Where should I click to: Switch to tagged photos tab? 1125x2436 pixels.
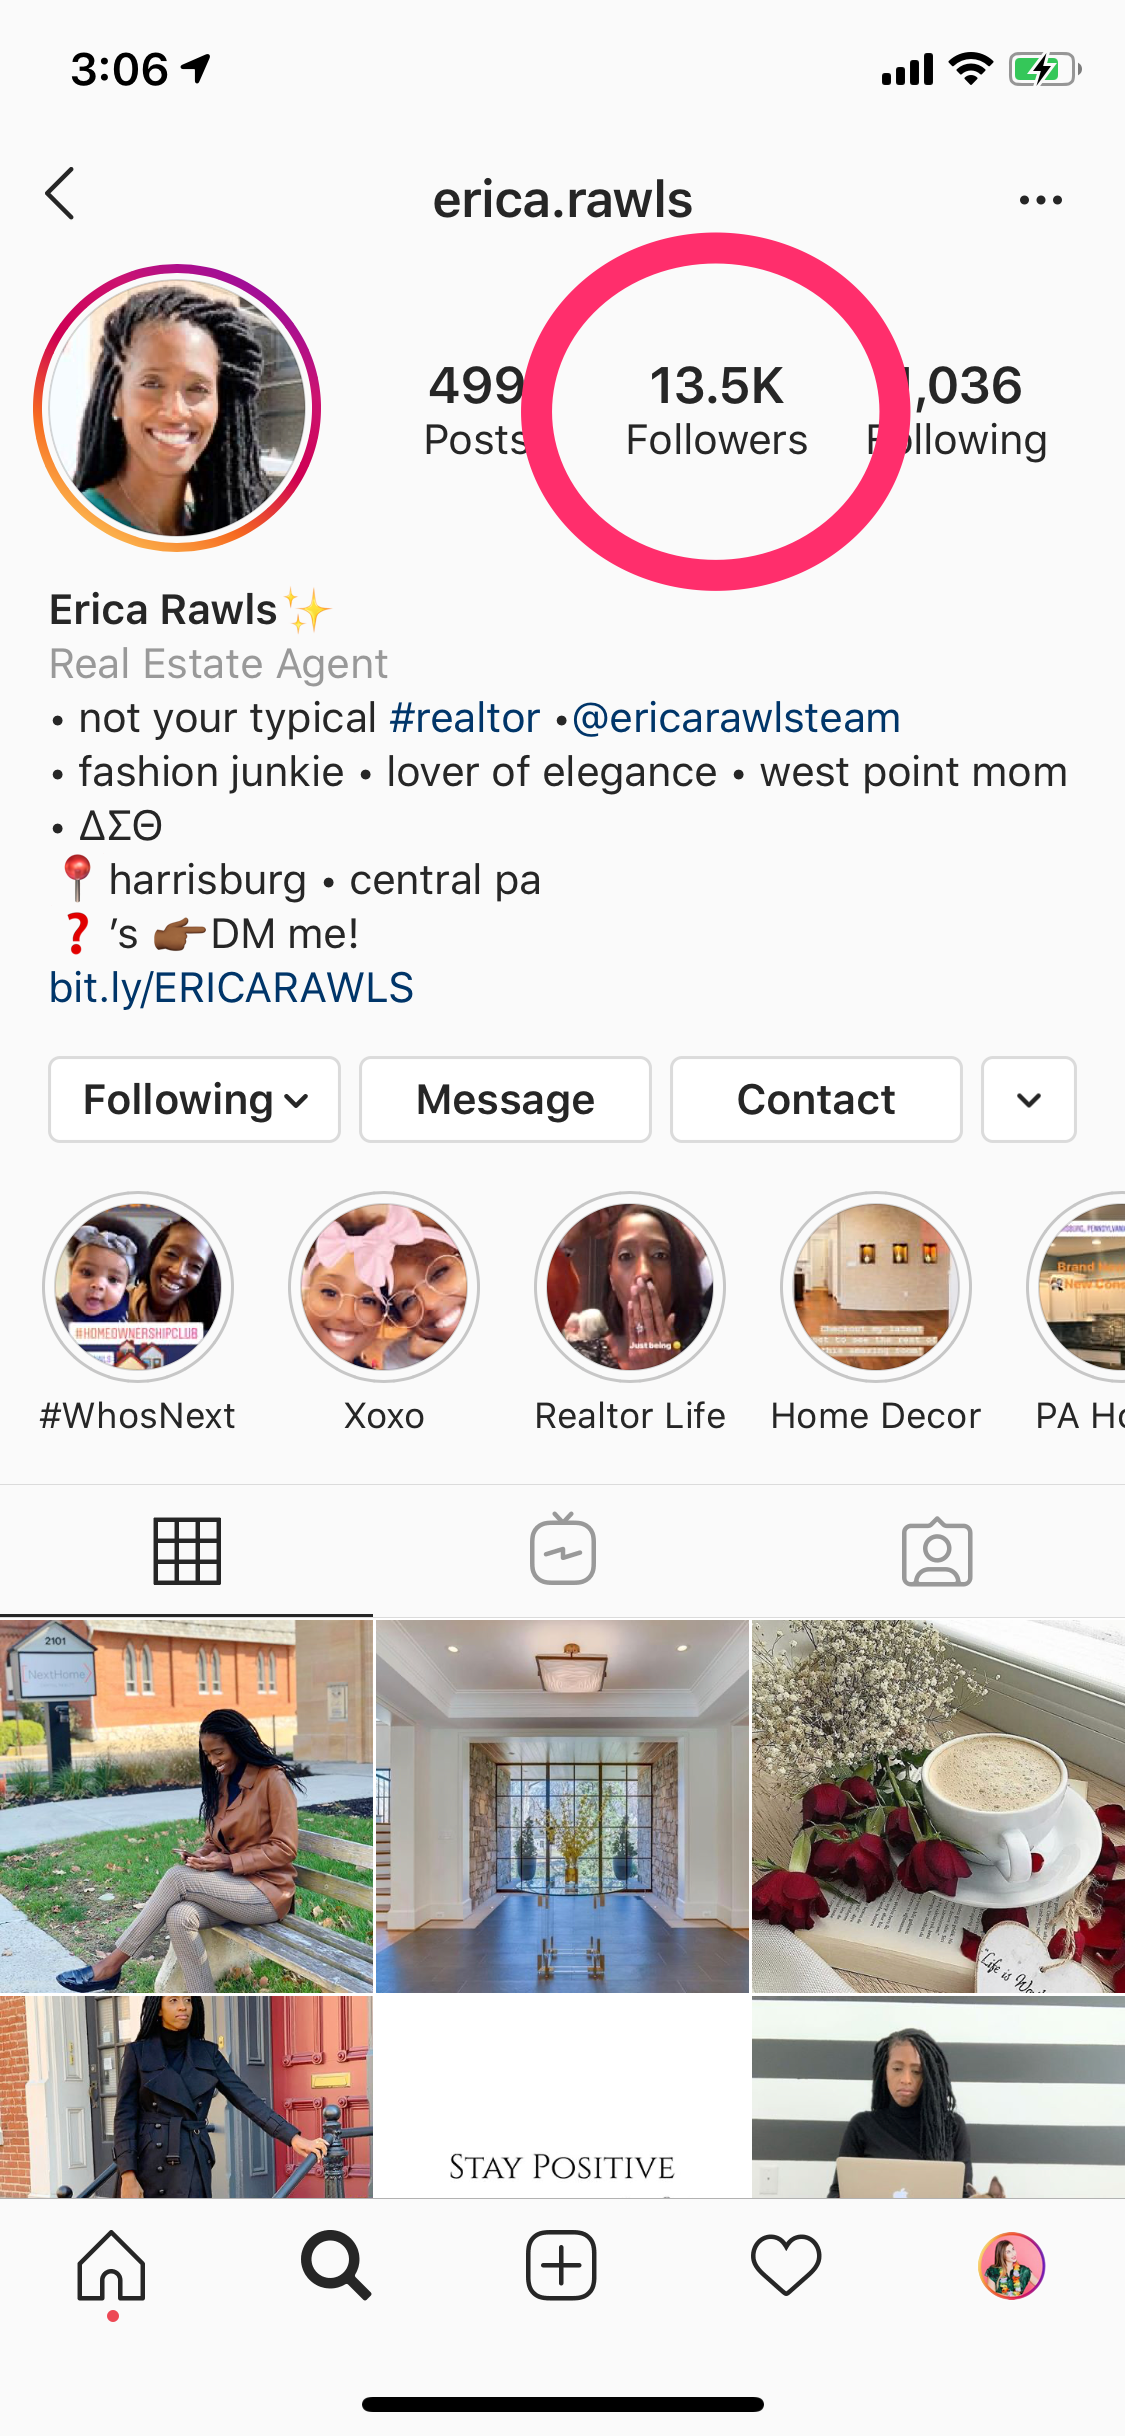point(937,1551)
